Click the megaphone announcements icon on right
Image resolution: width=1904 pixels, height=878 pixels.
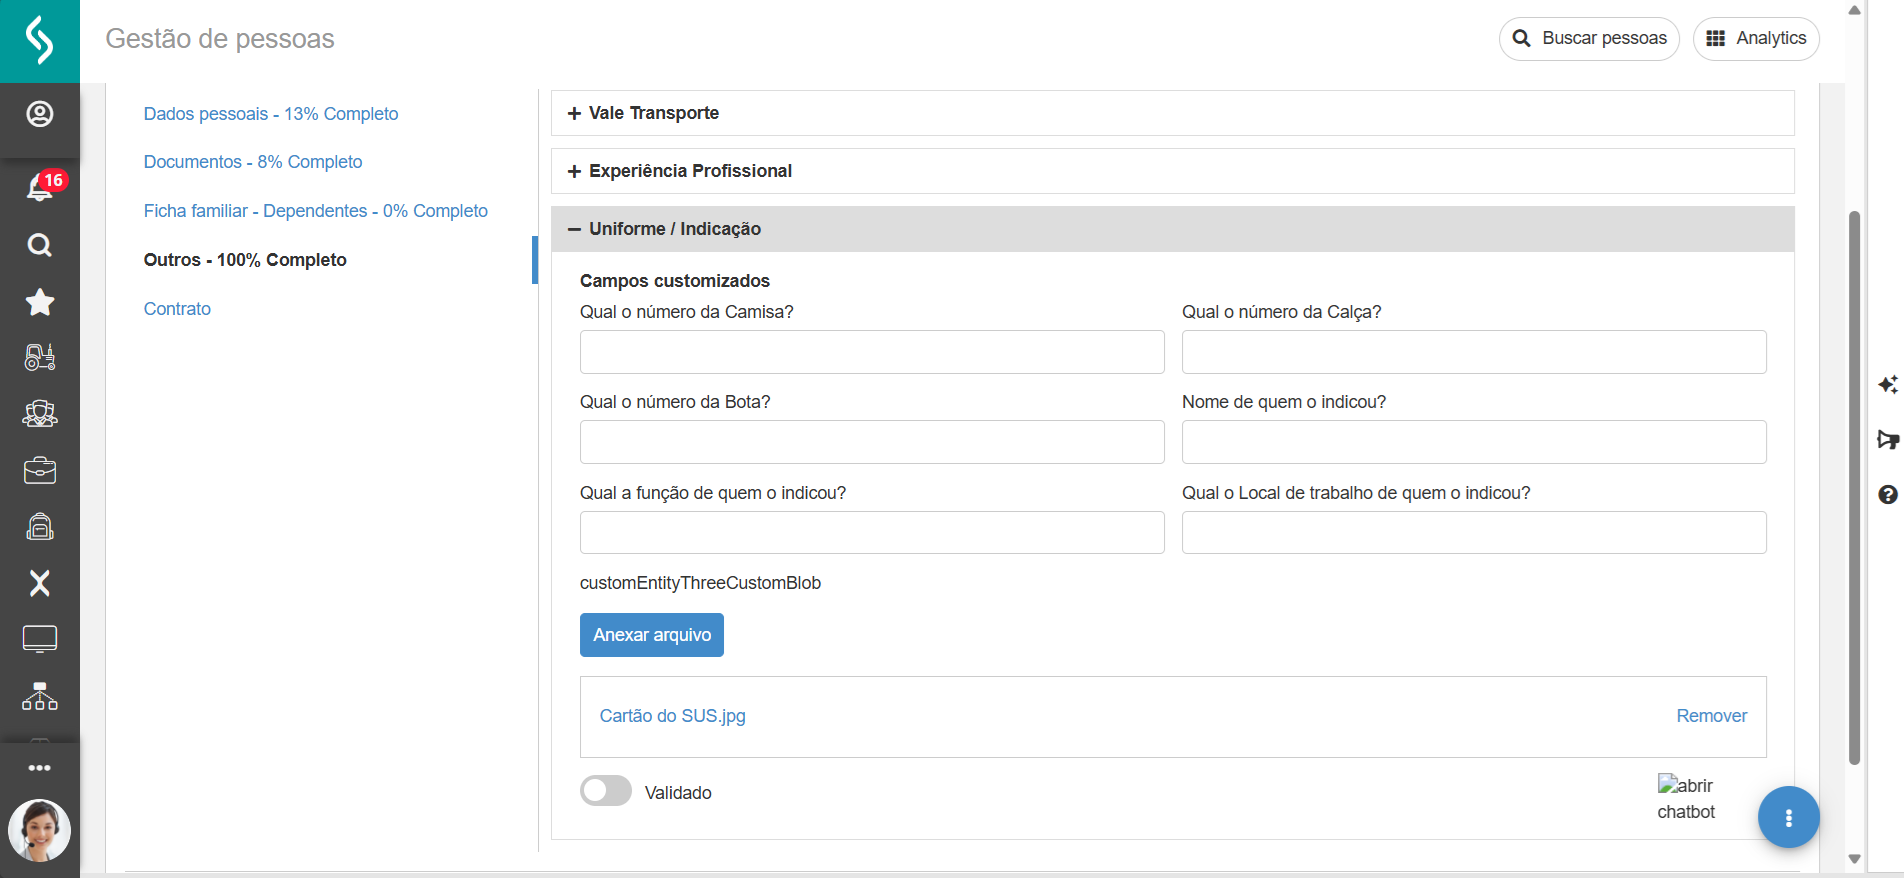pos(1888,439)
